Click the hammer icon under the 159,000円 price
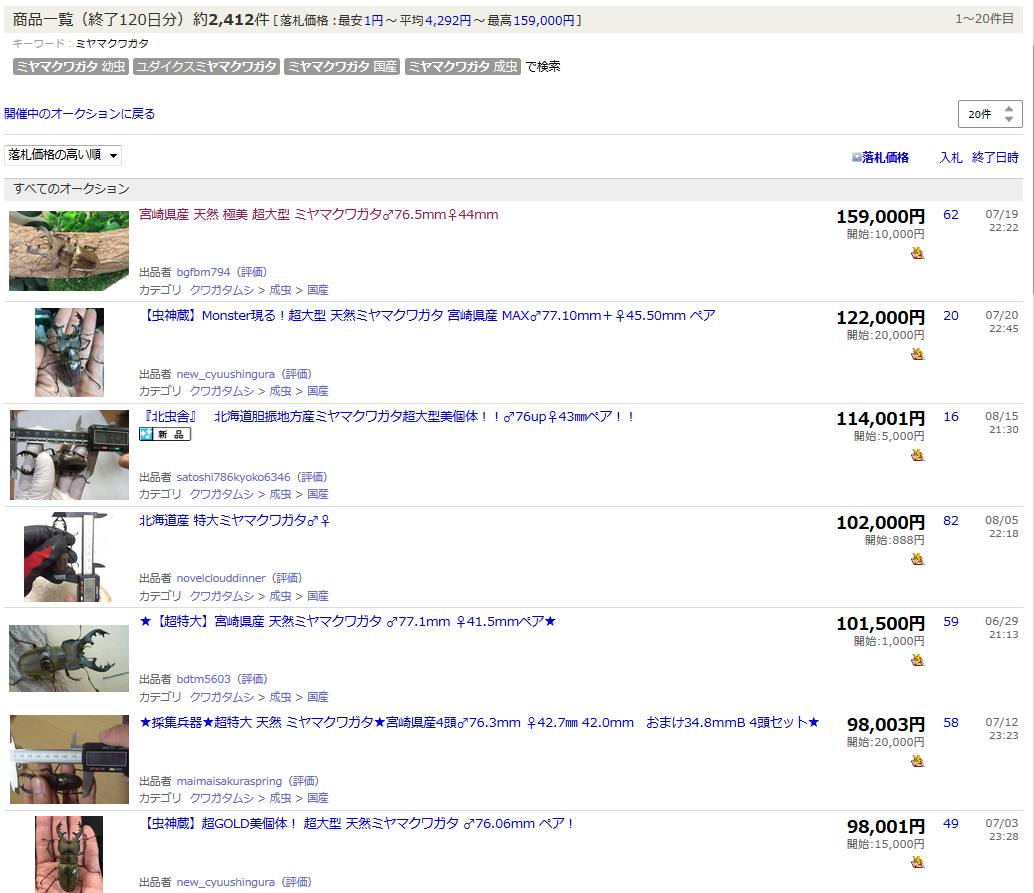Viewport: 1034px width, 893px height. point(917,253)
